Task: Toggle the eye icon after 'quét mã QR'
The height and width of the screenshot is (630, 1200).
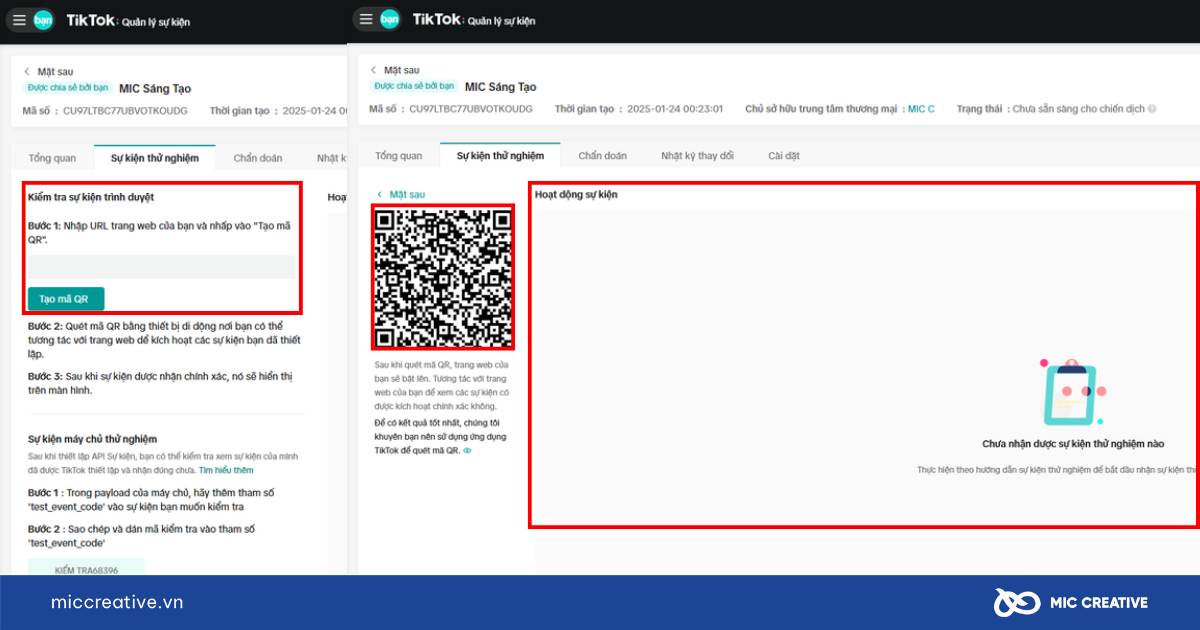Action: coord(467,451)
